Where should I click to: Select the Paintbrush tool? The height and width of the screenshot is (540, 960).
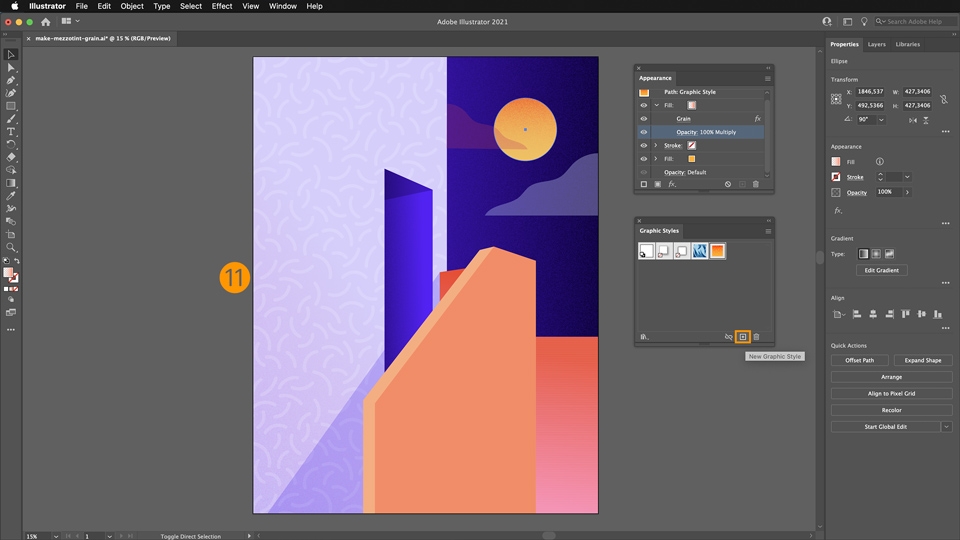(10, 119)
